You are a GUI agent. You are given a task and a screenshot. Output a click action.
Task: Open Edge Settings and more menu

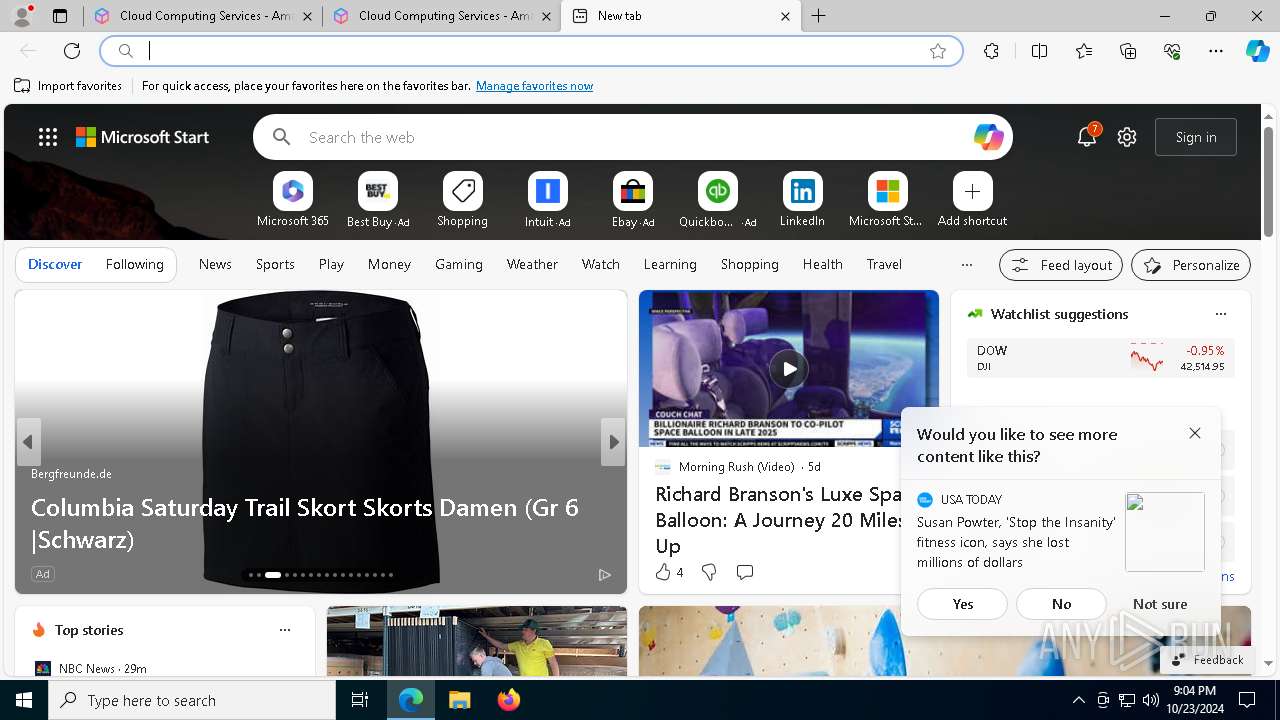tap(1216, 51)
